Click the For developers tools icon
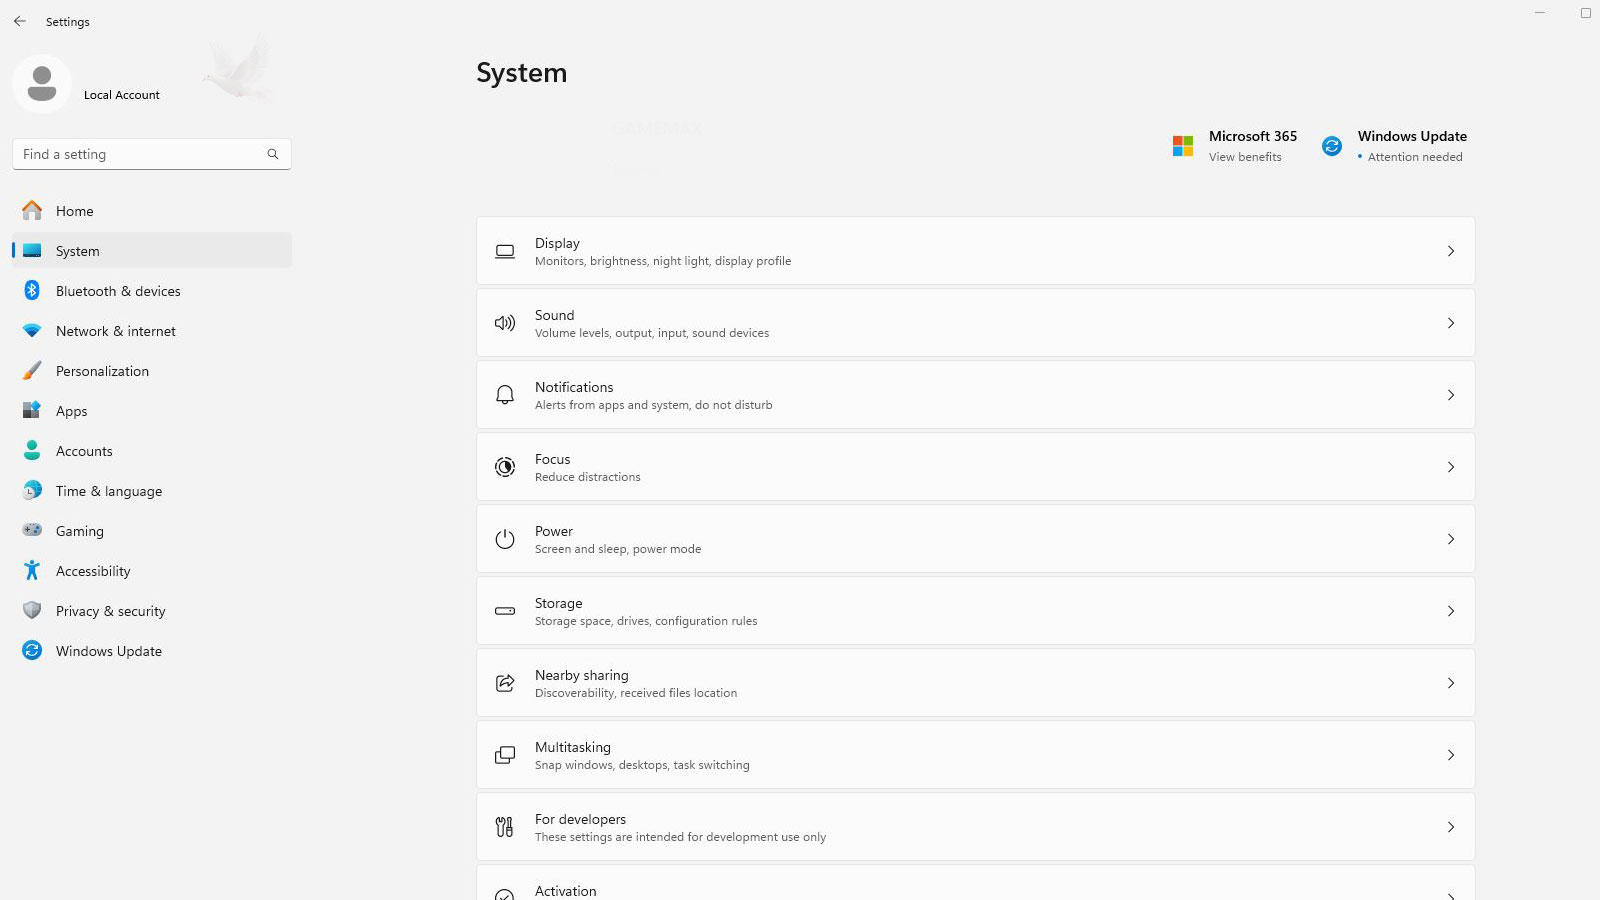Viewport: 1600px width, 900px height. coord(505,827)
